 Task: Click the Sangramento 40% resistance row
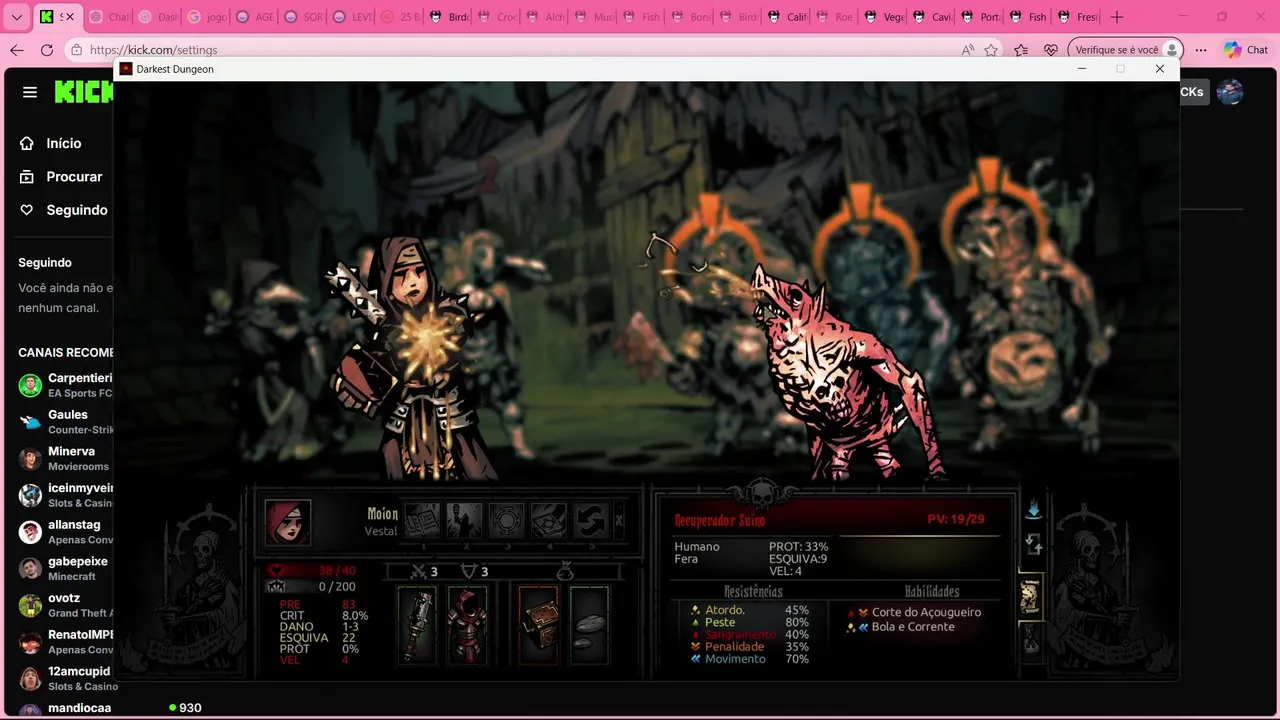pos(750,635)
